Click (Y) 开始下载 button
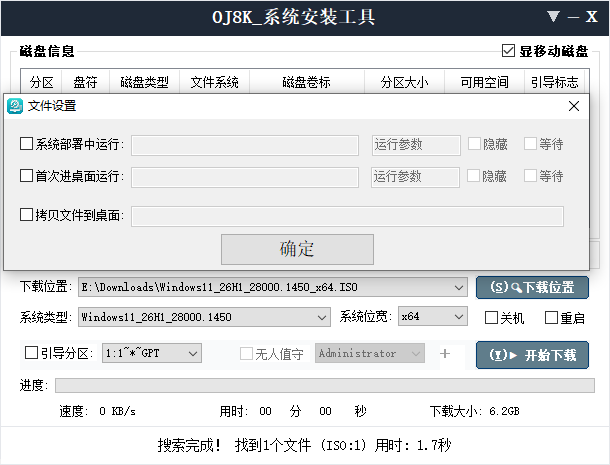 (x=532, y=354)
